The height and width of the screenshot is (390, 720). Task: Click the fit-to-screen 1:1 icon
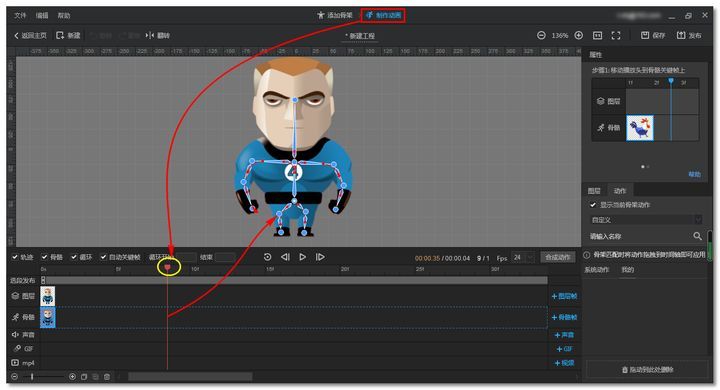(597, 35)
